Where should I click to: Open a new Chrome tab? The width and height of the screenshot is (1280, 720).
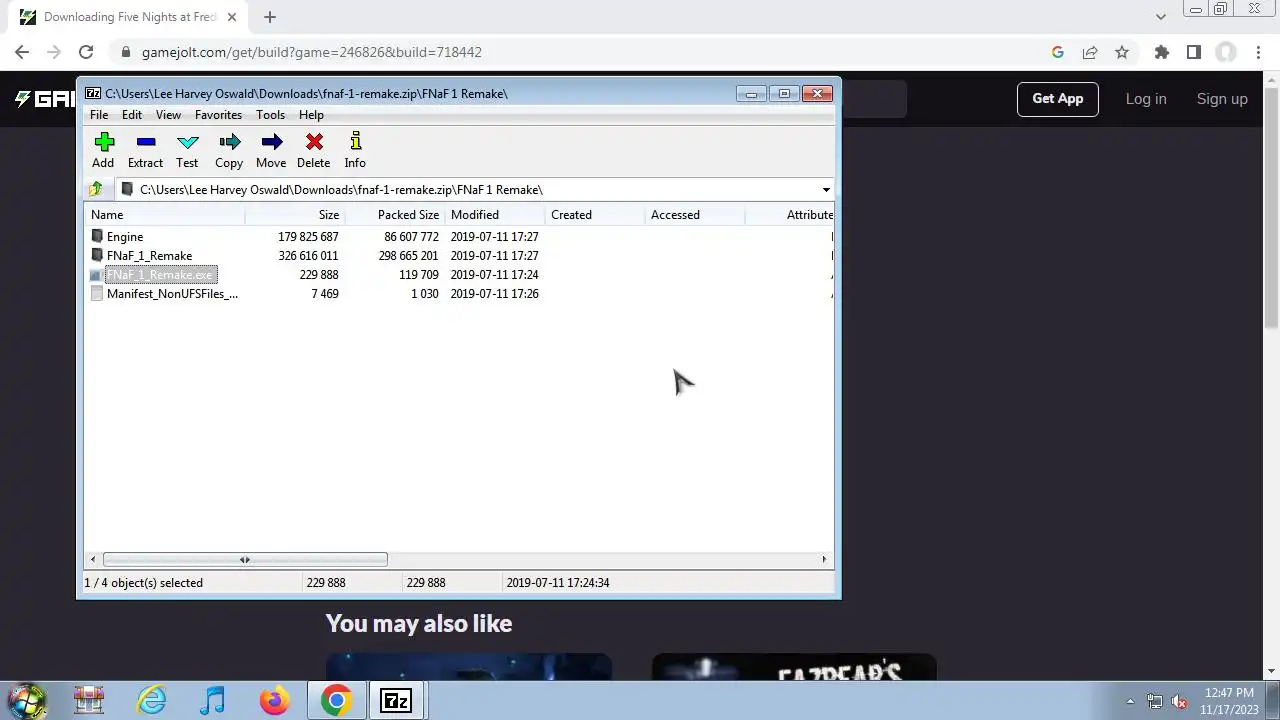270,17
